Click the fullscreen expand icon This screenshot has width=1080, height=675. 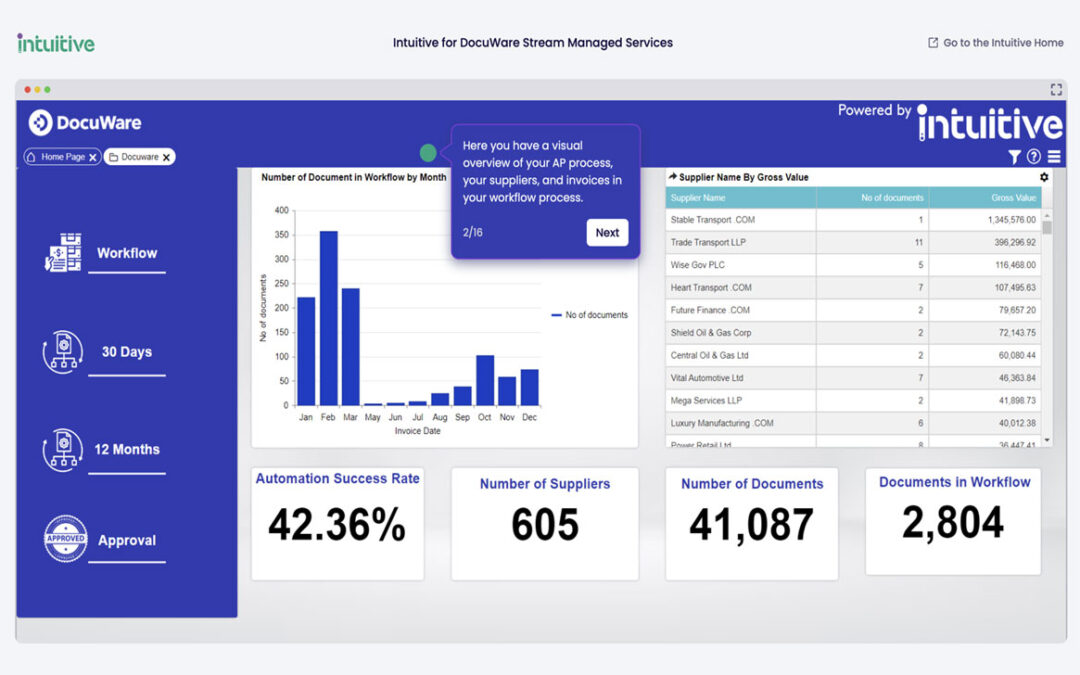1056,90
